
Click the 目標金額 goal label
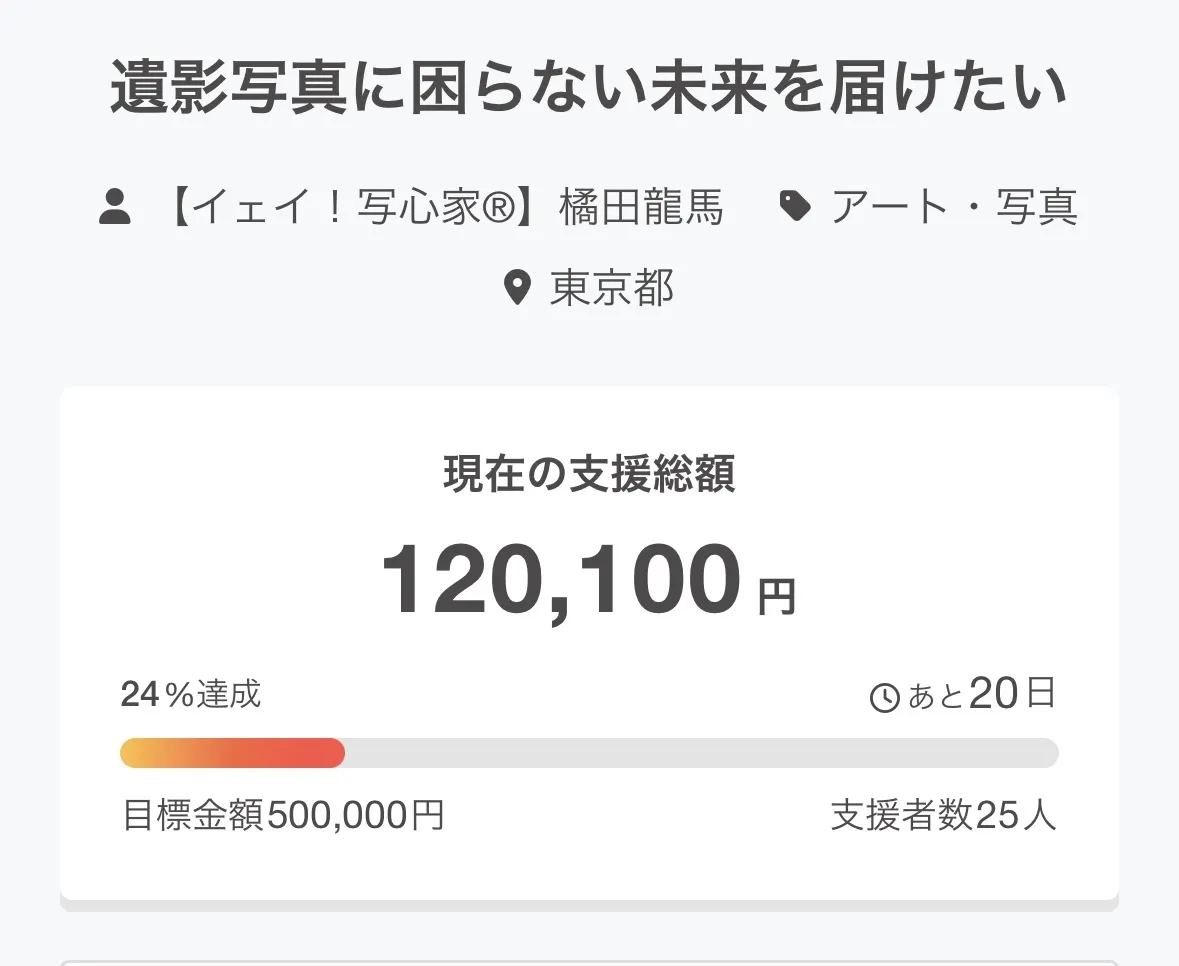point(193,815)
